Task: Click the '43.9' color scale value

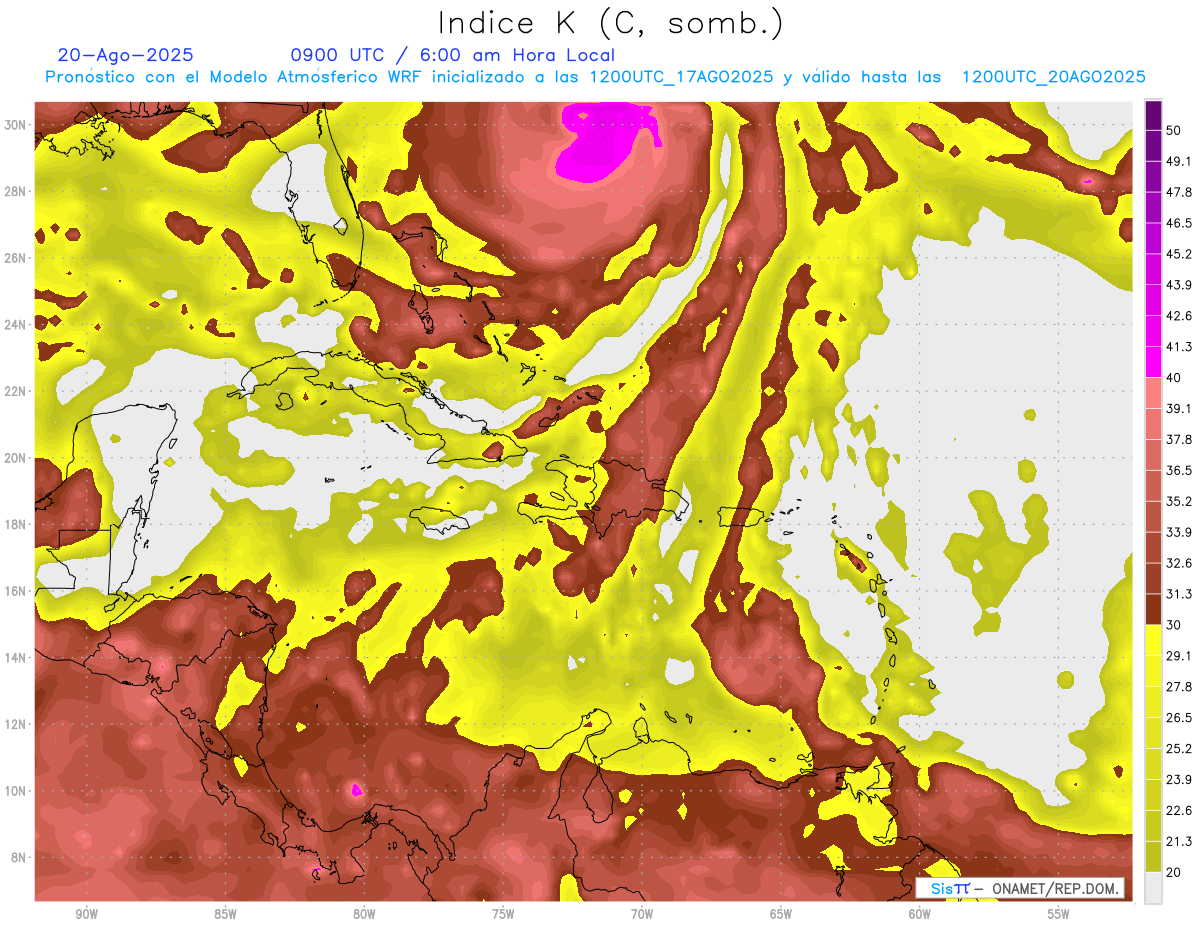Action: [1178, 285]
